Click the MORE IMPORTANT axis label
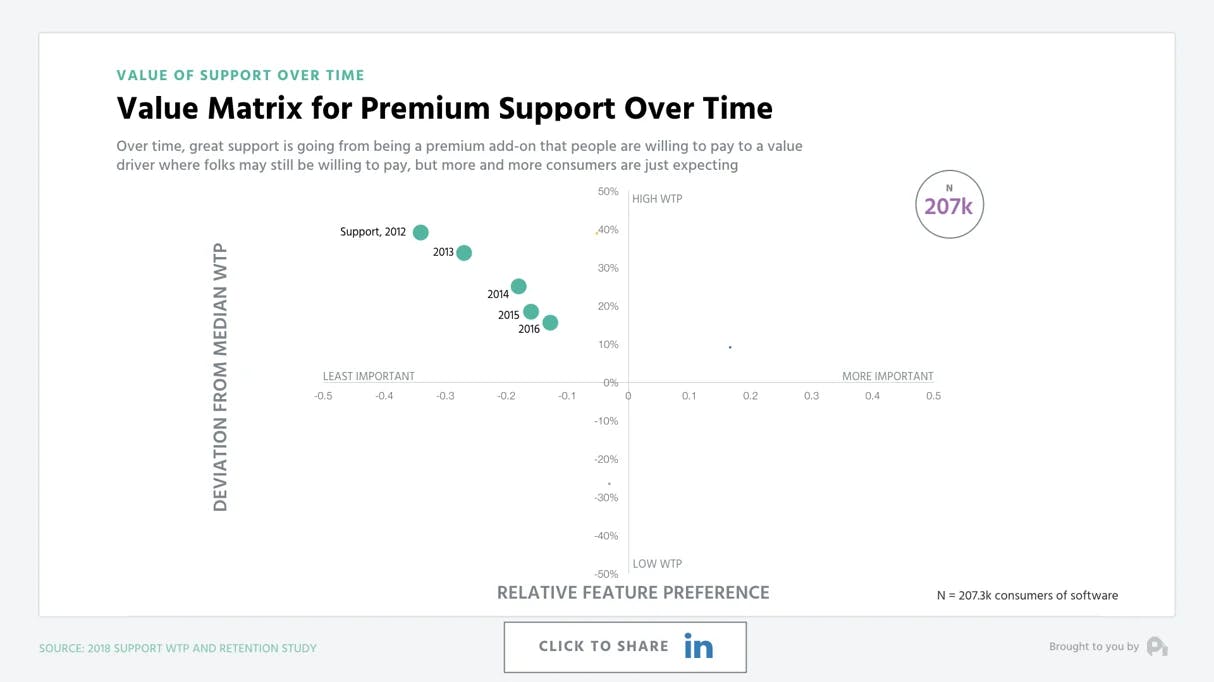The height and width of the screenshot is (682, 1214). click(887, 376)
